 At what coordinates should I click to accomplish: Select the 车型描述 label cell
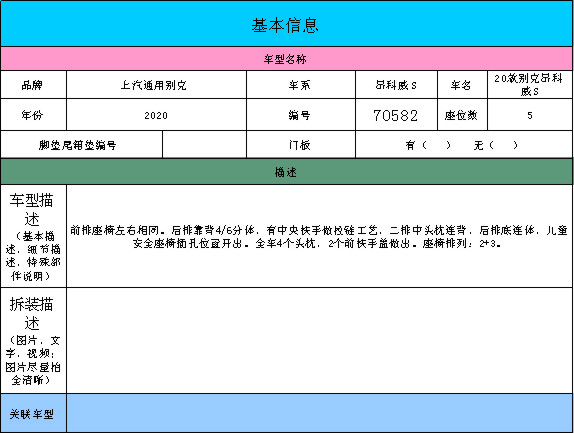[33, 236]
